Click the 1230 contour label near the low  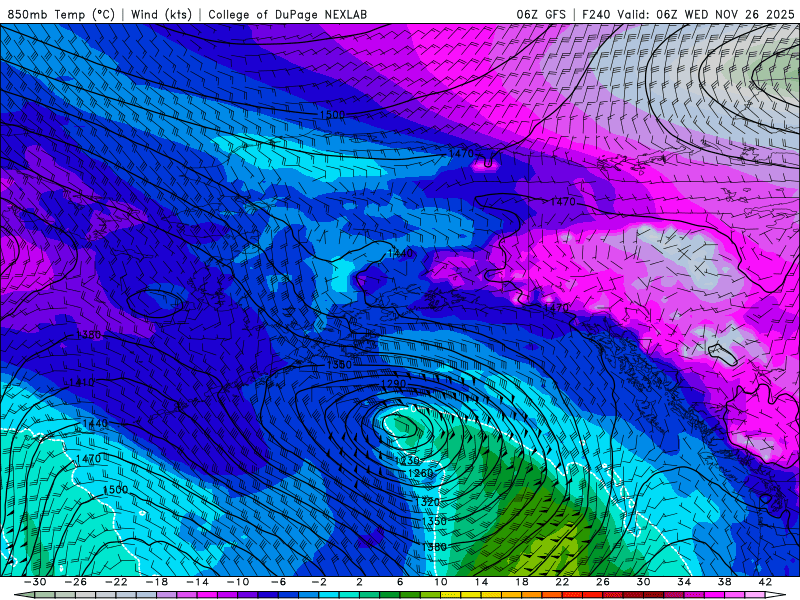pyautogui.click(x=407, y=461)
